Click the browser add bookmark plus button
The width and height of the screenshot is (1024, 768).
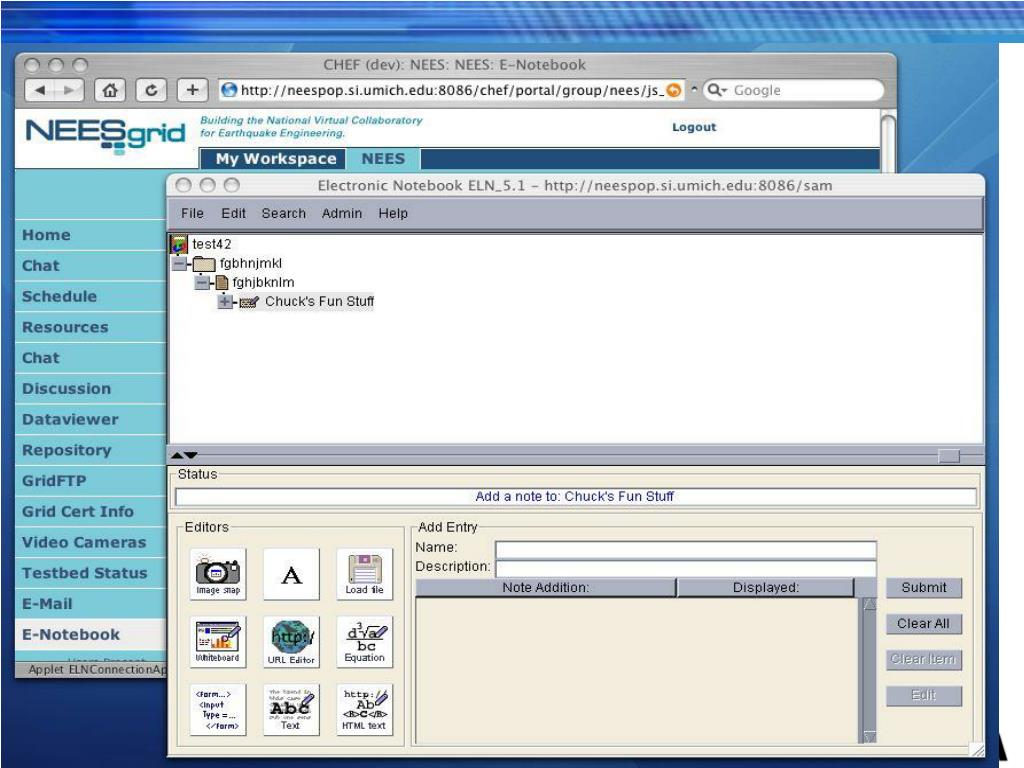coord(192,90)
